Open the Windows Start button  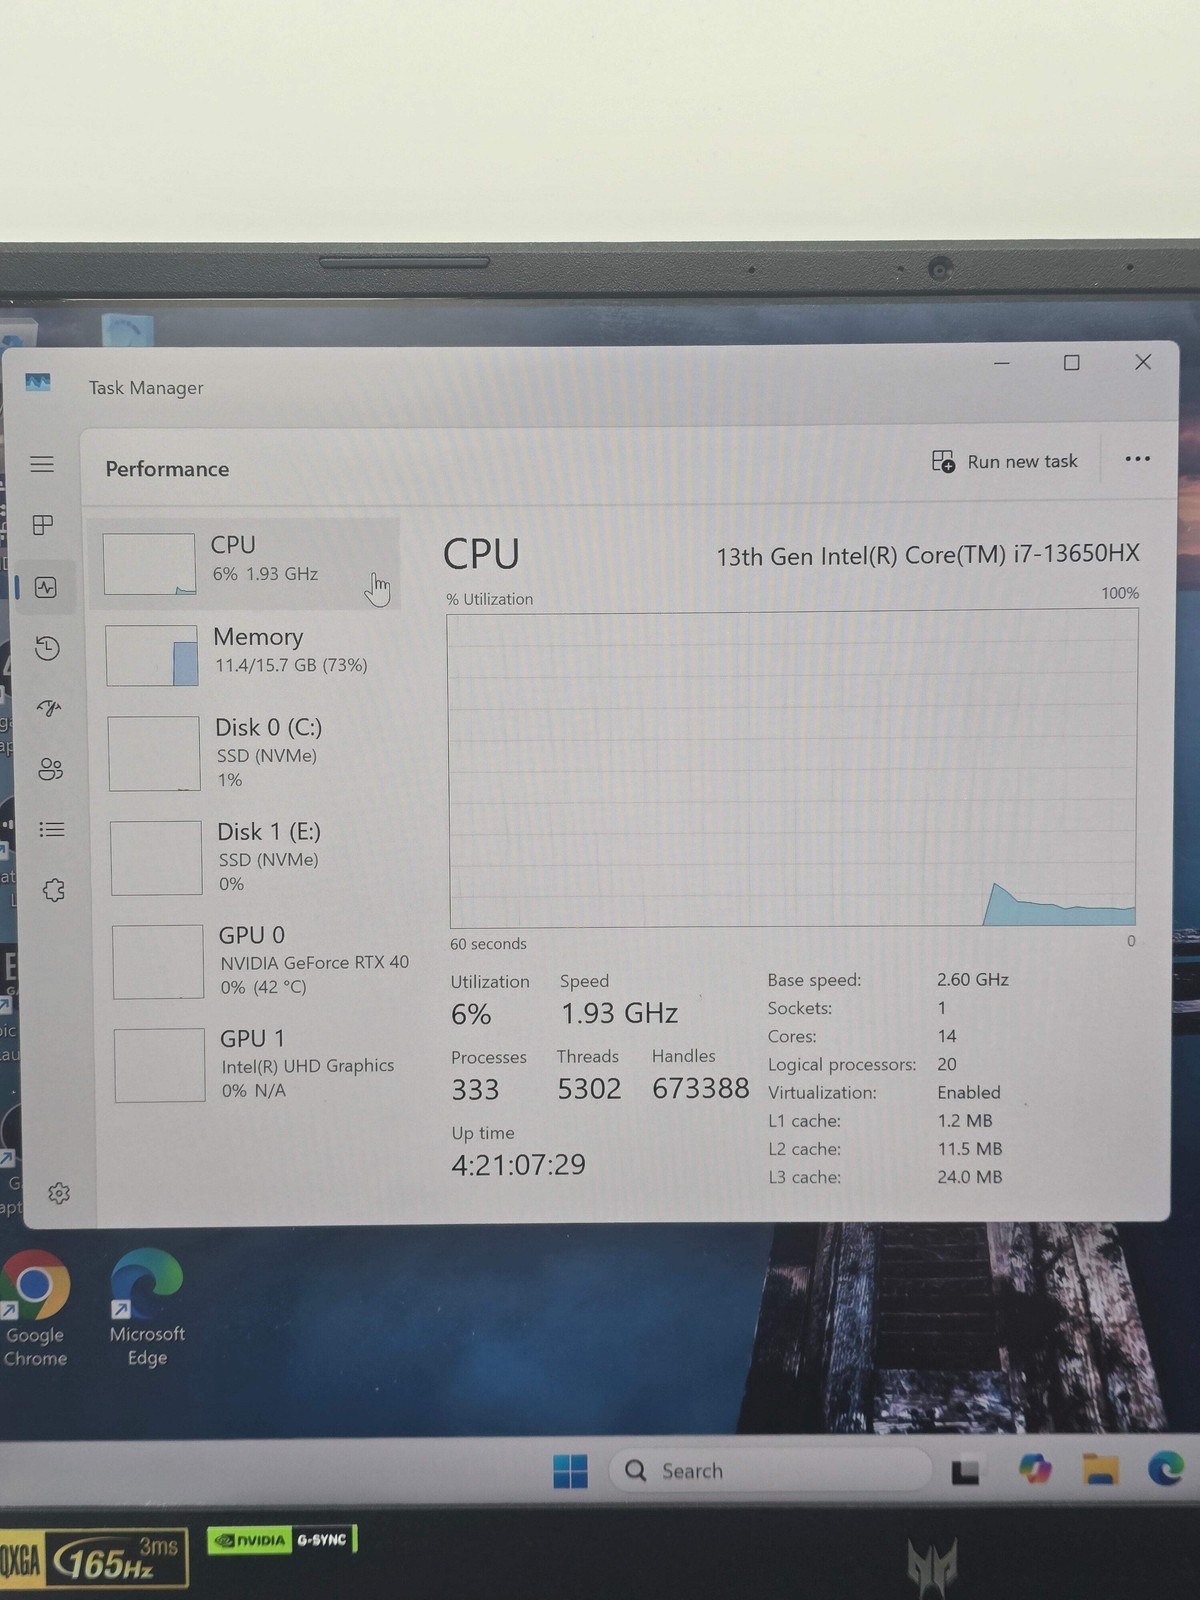tap(571, 1471)
